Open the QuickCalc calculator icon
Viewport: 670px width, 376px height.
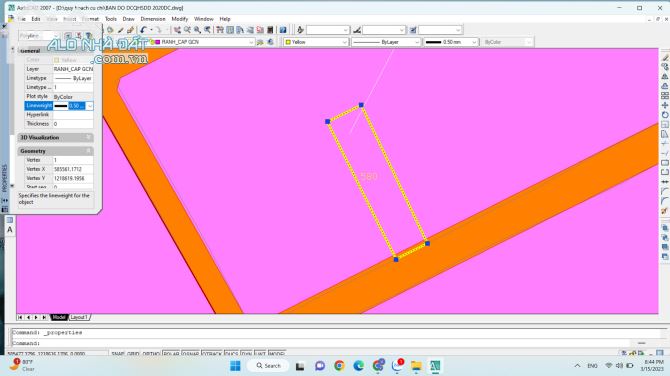click(270, 30)
